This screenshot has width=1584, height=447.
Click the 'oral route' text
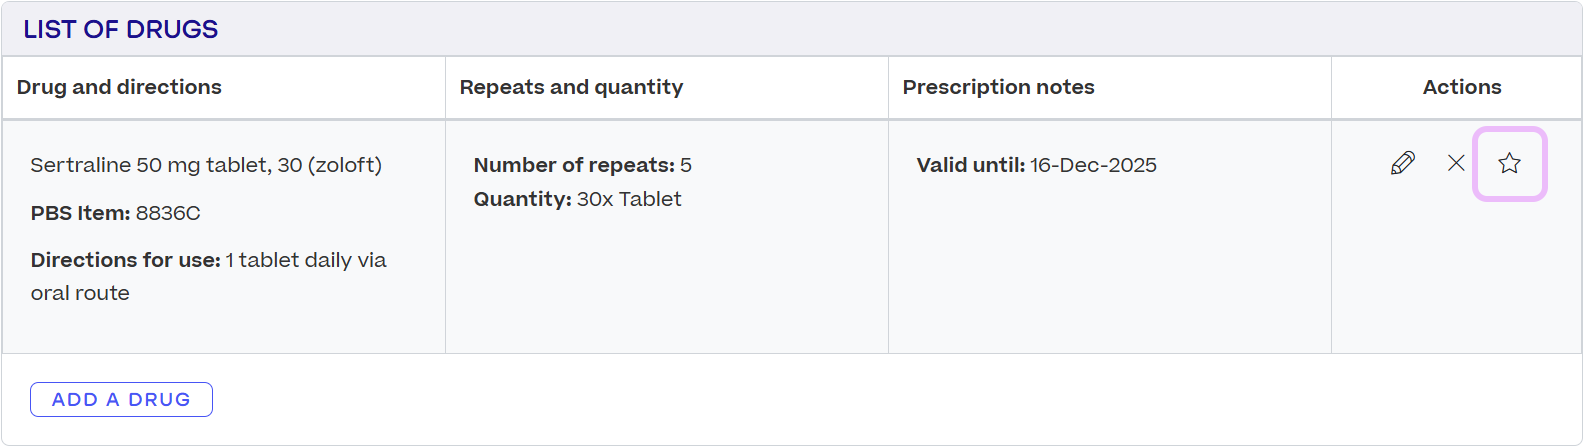[x=80, y=293]
